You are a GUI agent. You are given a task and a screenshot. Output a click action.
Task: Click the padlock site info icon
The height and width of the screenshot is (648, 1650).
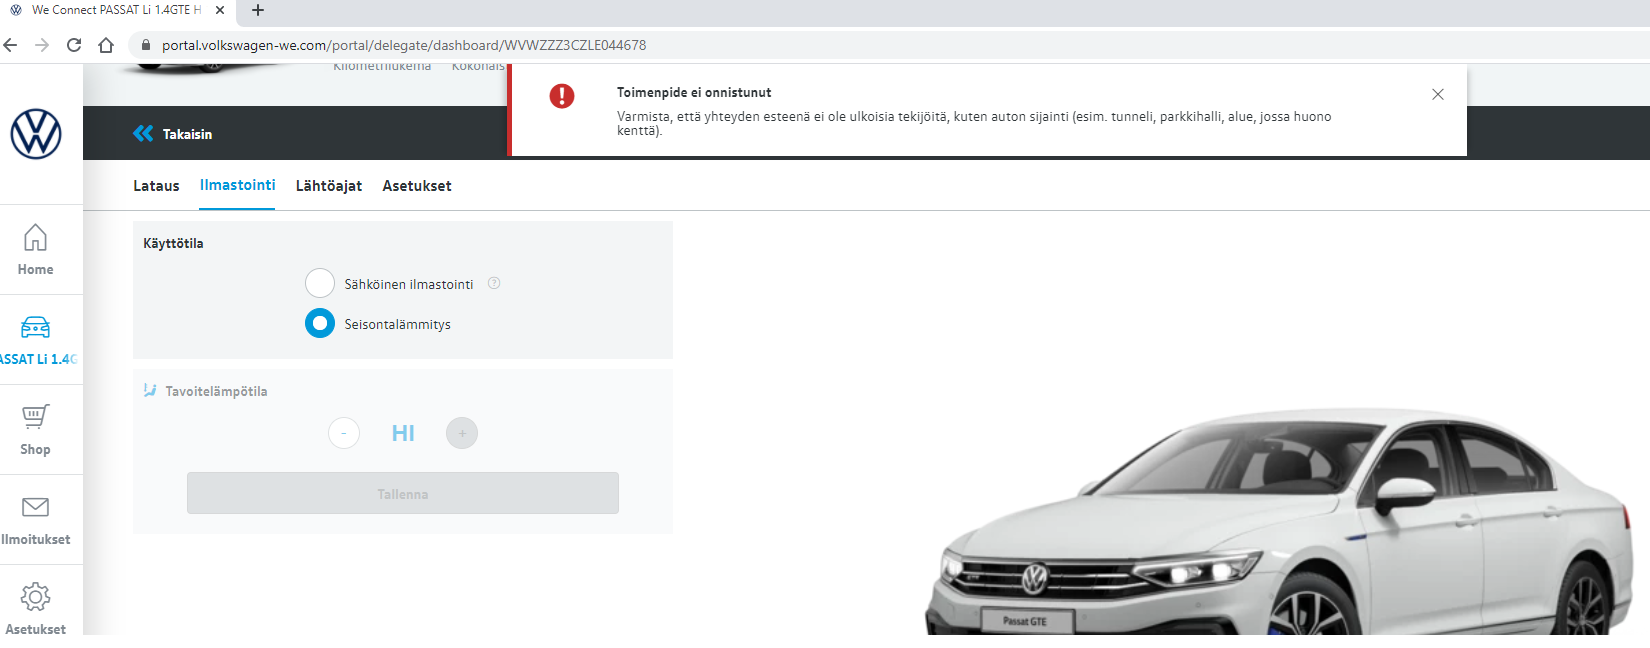coord(146,45)
